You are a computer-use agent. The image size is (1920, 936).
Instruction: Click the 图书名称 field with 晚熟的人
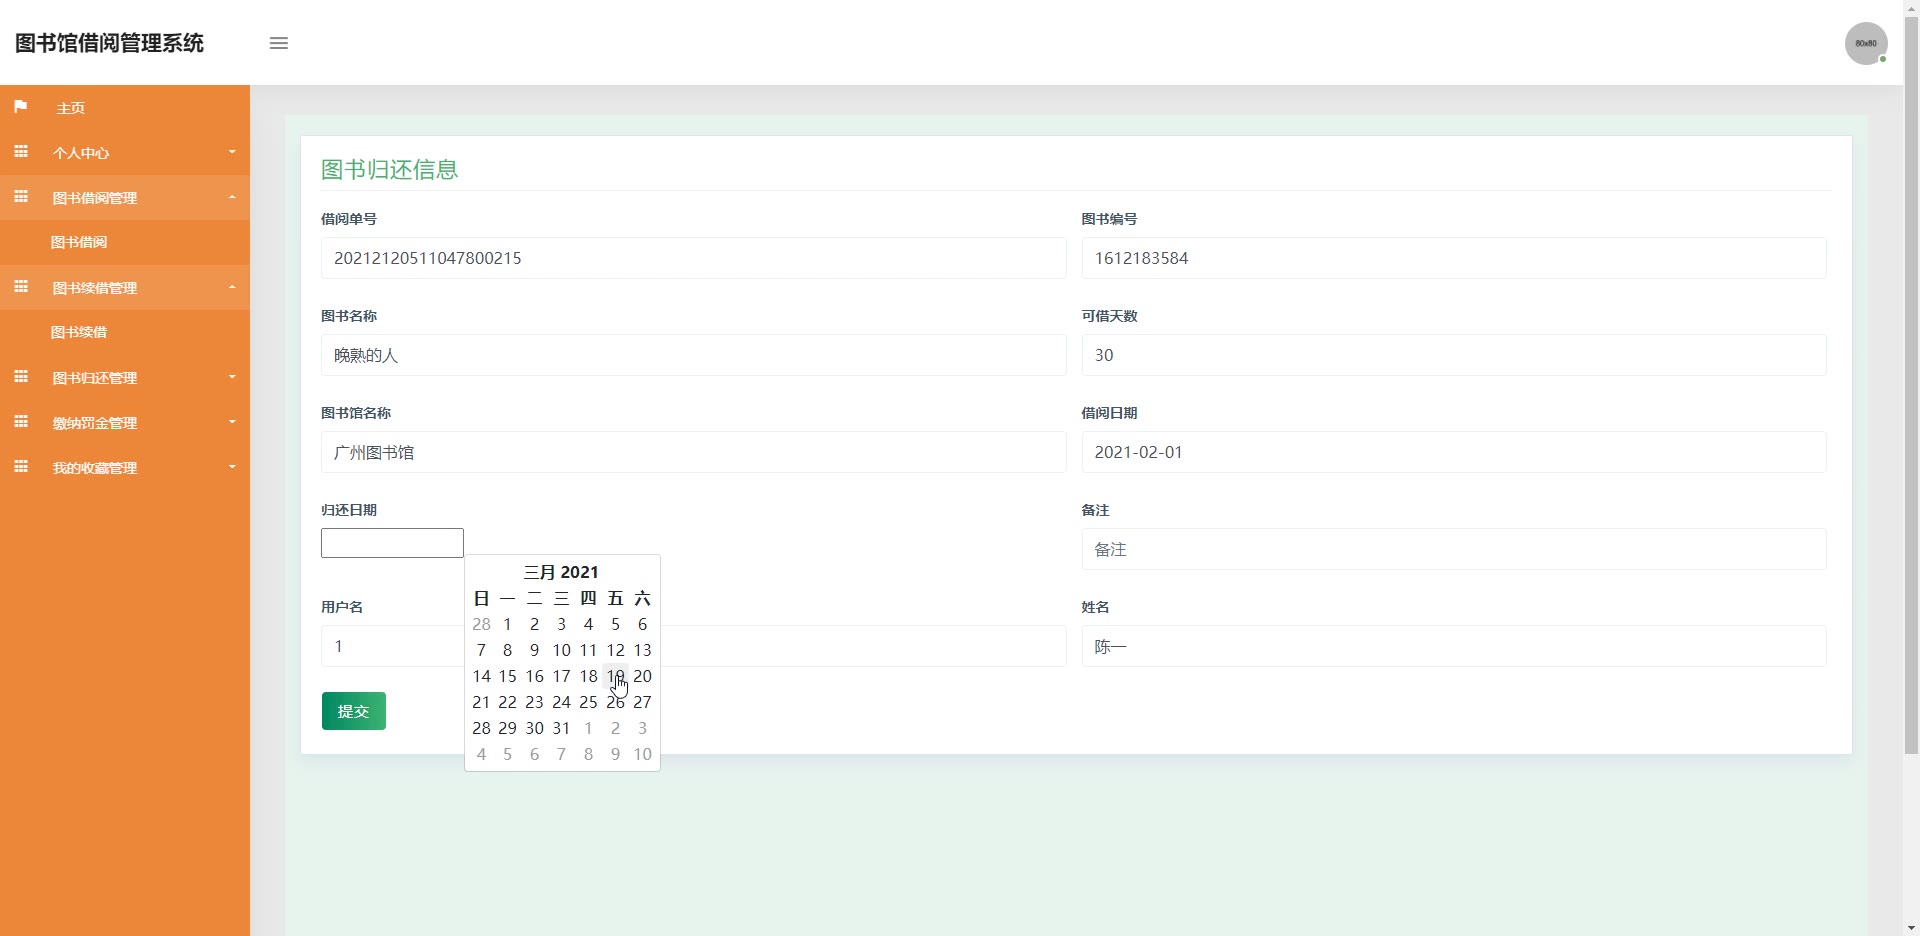click(x=693, y=355)
